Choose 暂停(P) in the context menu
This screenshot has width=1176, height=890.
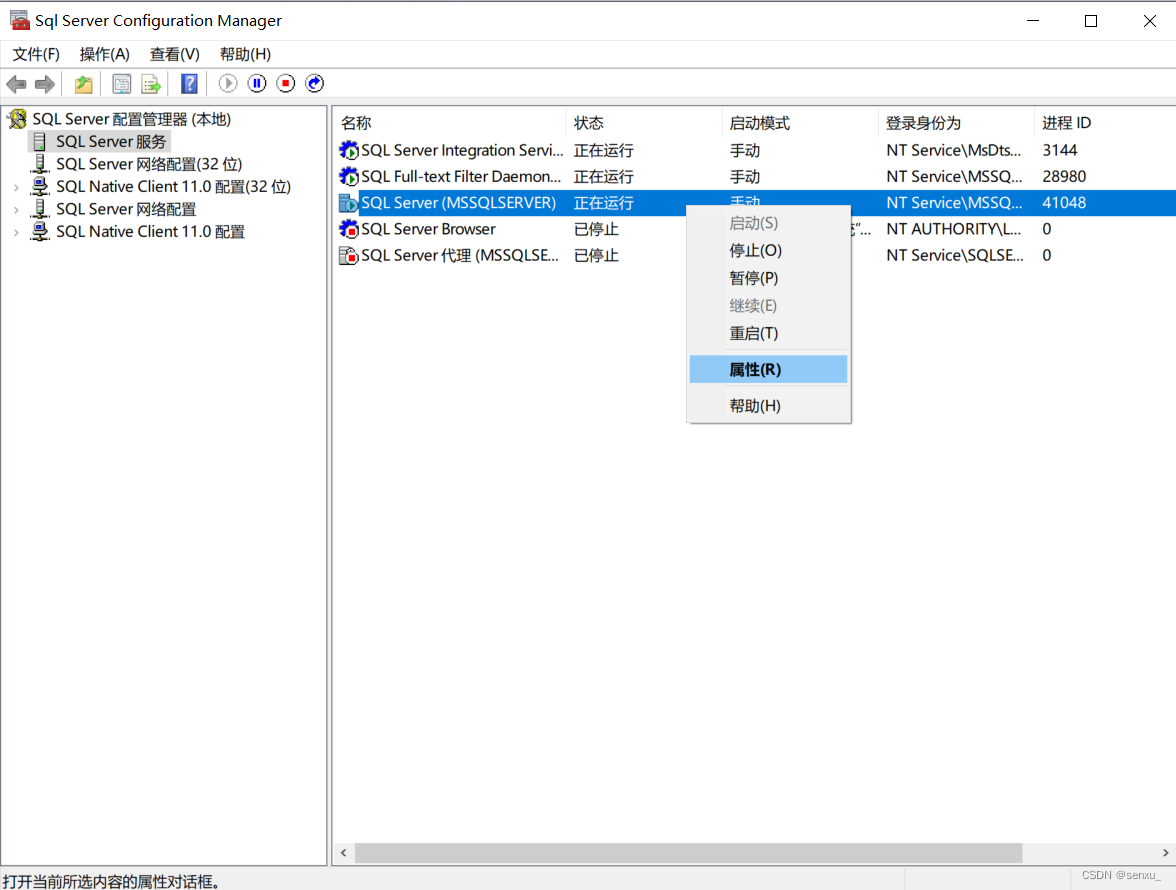point(769,278)
